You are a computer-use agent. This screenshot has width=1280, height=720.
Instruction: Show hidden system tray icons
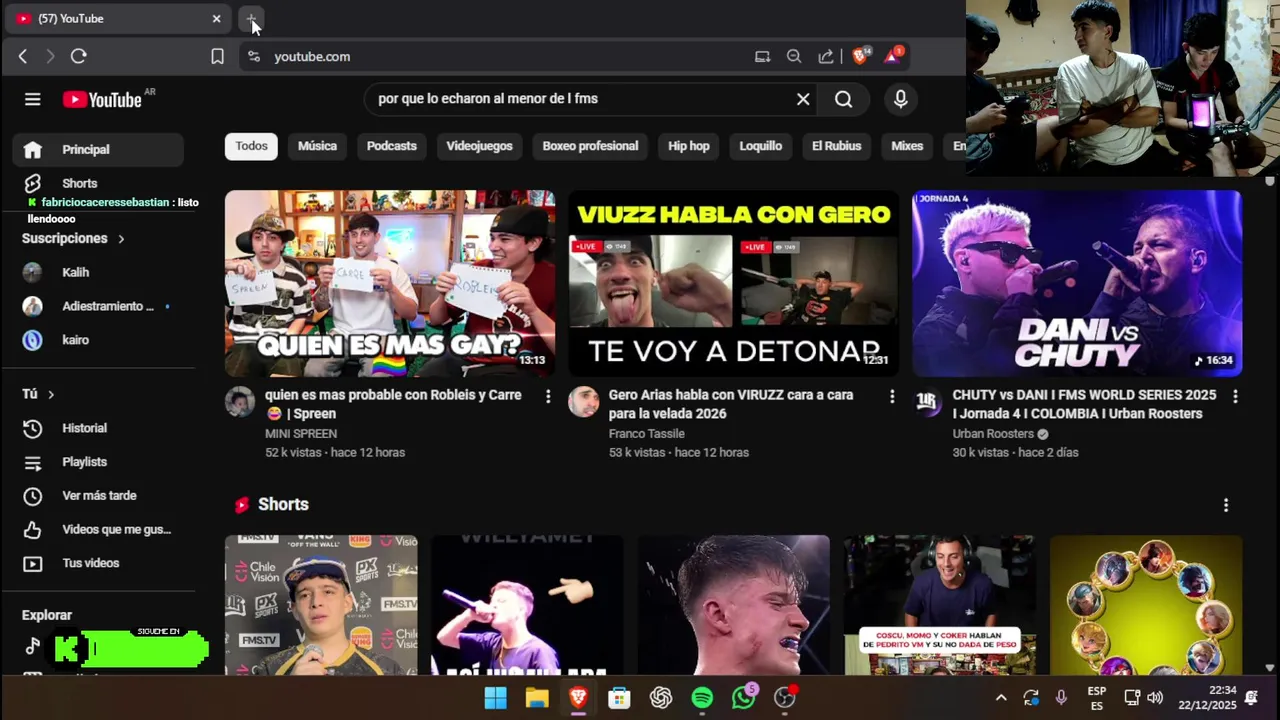(x=1000, y=698)
